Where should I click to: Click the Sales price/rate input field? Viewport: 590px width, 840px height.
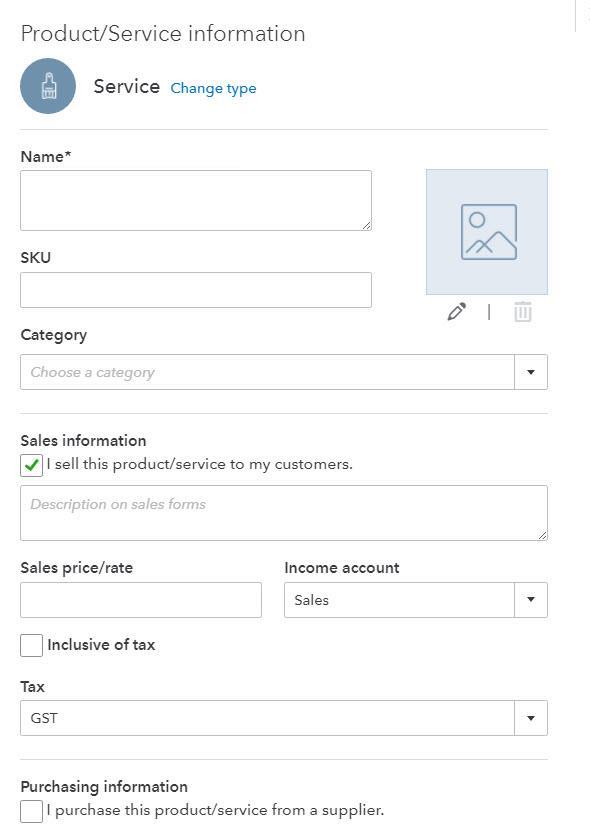pyautogui.click(x=141, y=600)
